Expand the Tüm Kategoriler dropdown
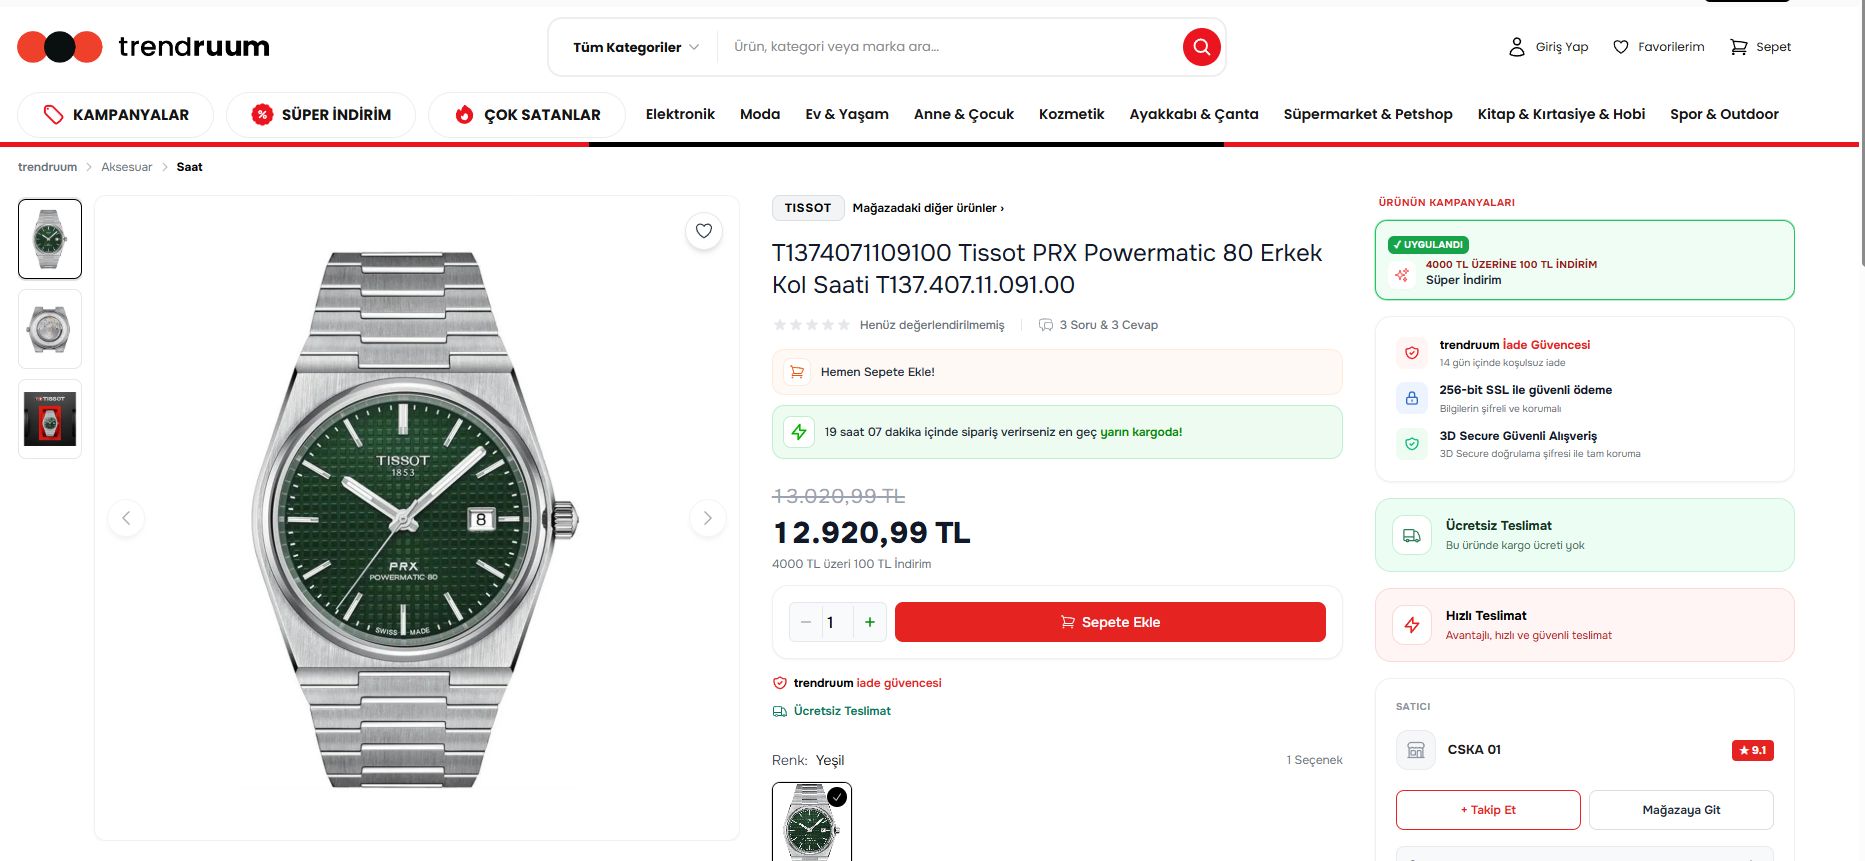The width and height of the screenshot is (1865, 861). (x=636, y=47)
